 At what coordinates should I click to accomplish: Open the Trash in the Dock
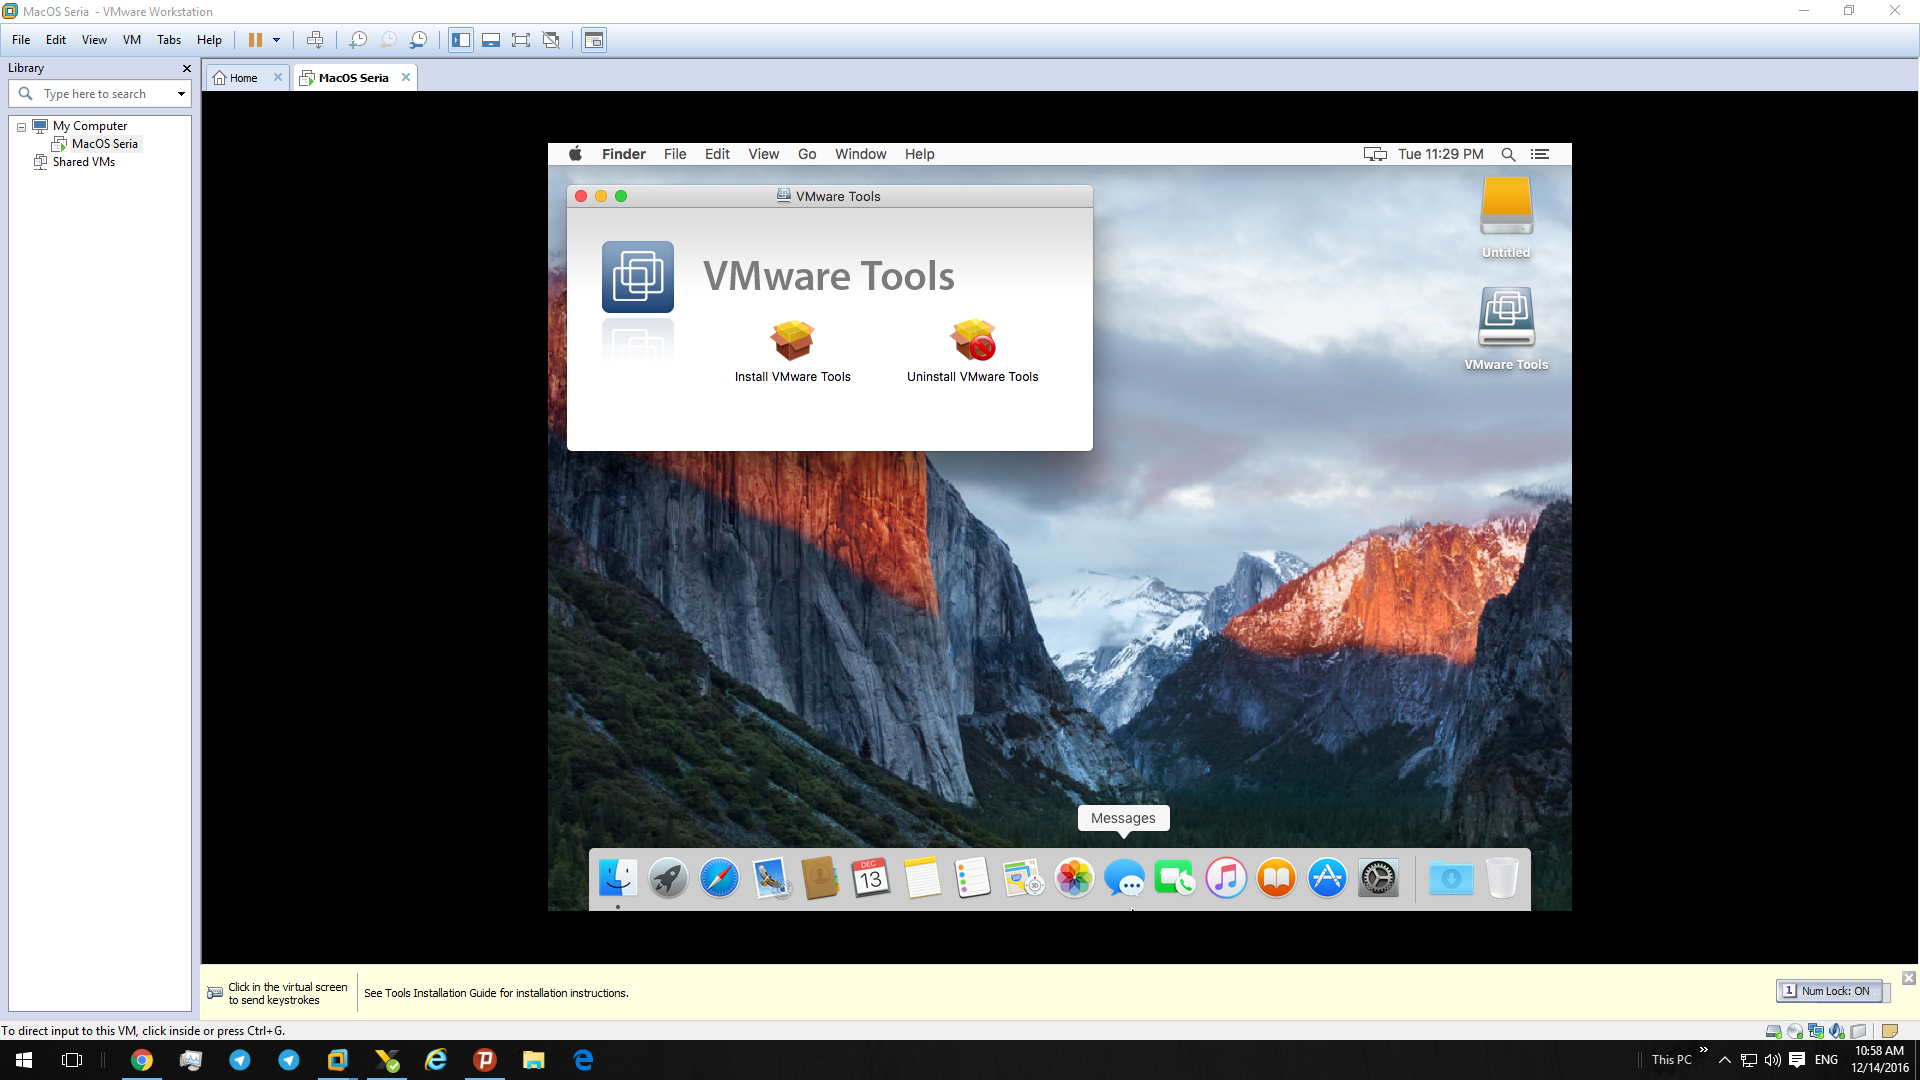(x=1502, y=878)
